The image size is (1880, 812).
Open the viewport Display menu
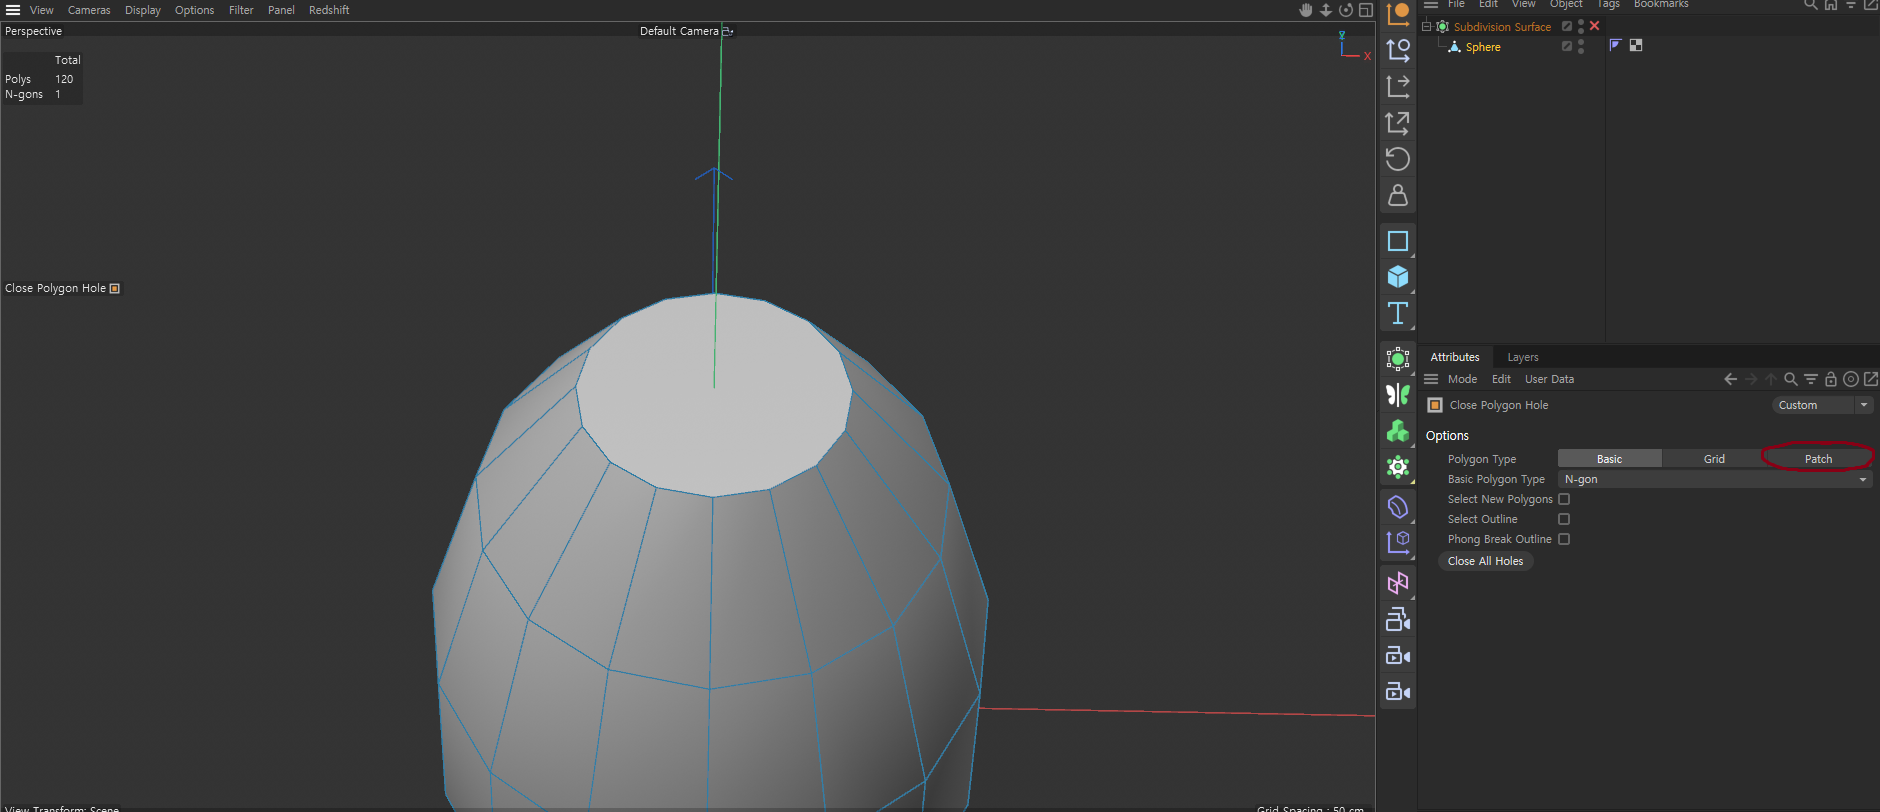pos(143,10)
